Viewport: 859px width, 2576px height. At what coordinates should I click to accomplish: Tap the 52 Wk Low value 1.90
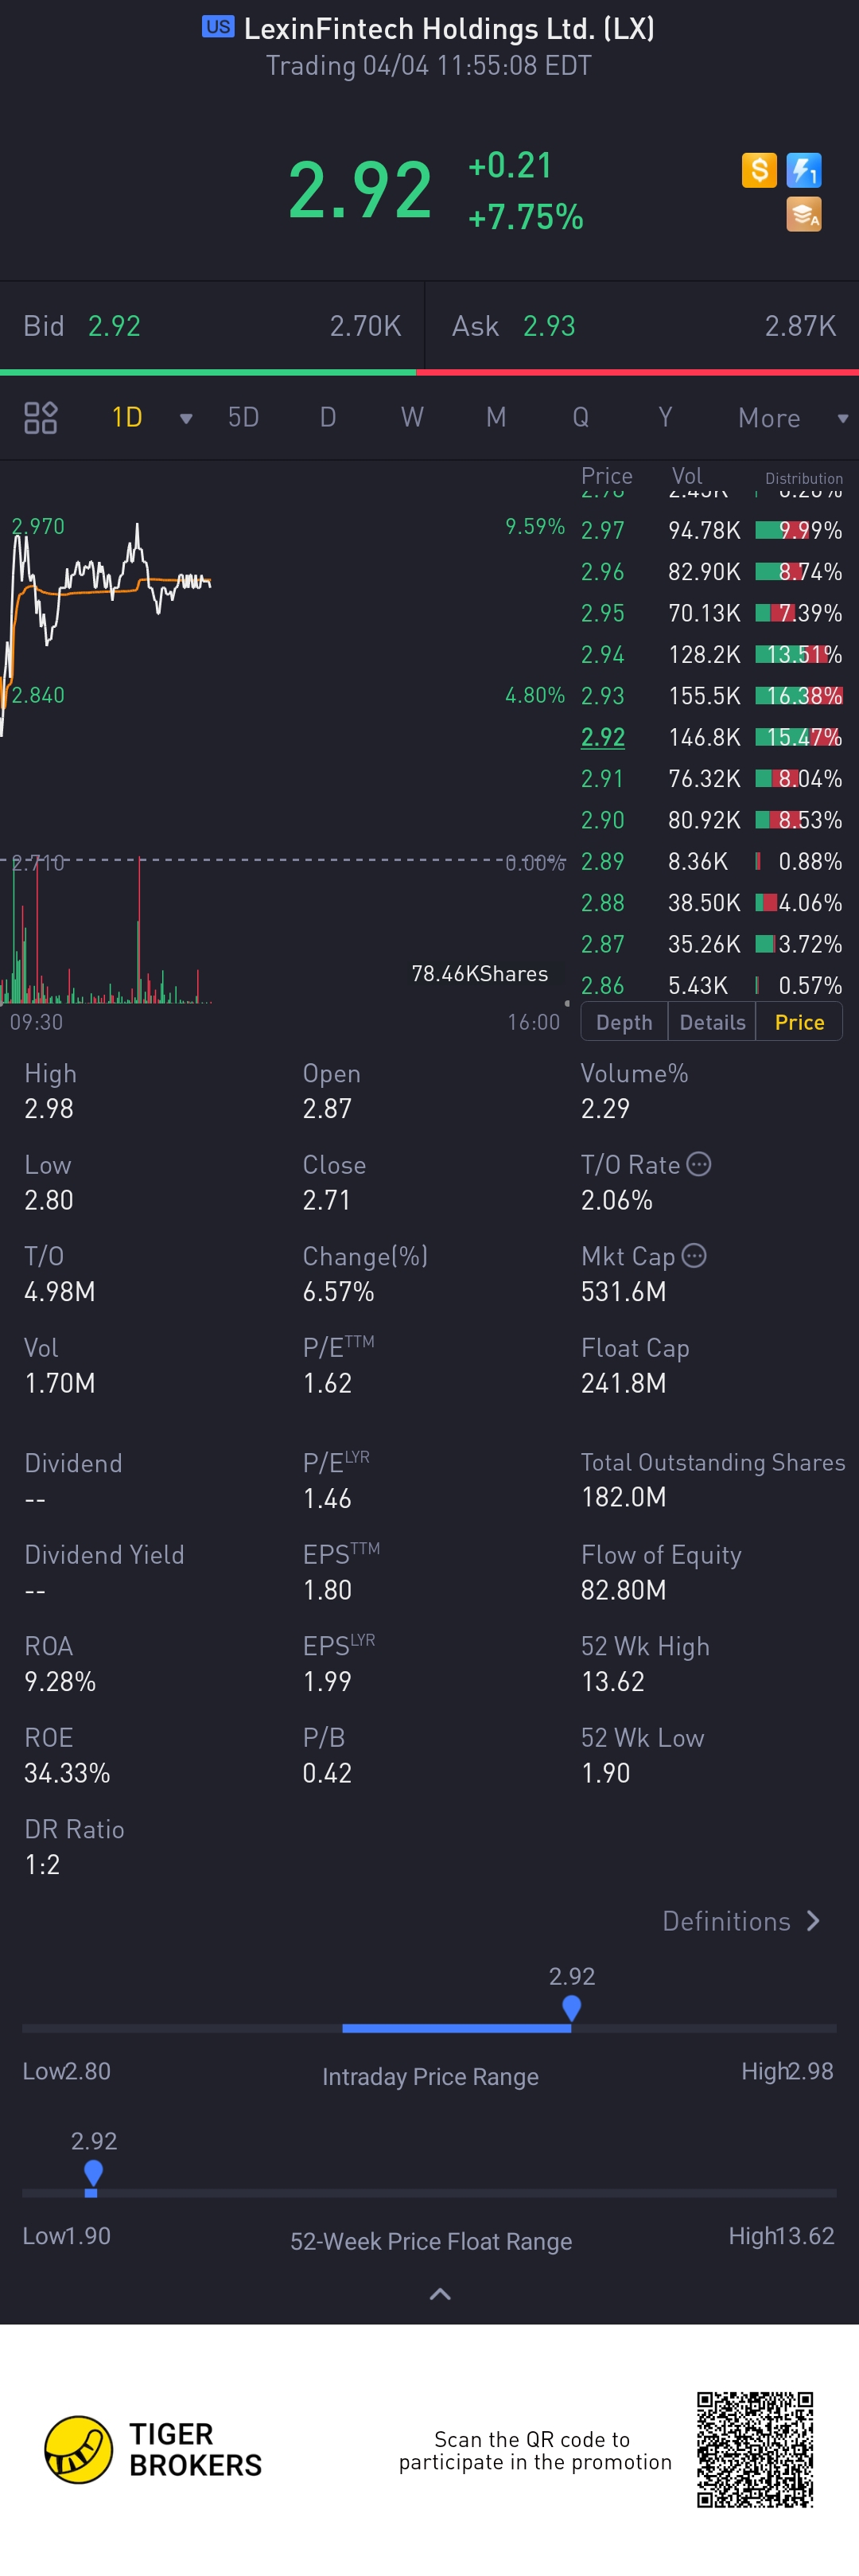(606, 1773)
